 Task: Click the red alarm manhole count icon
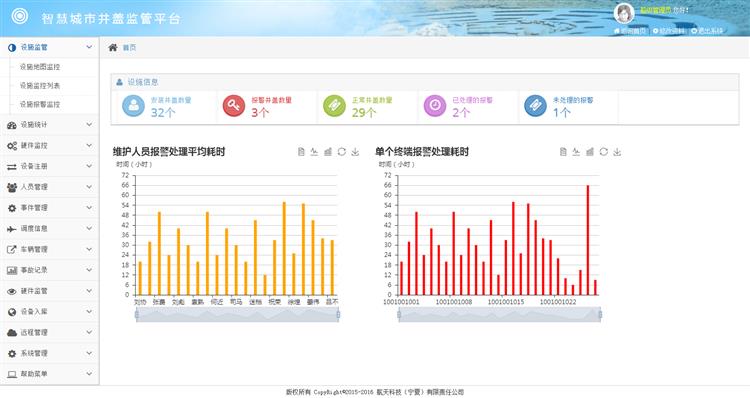(234, 105)
